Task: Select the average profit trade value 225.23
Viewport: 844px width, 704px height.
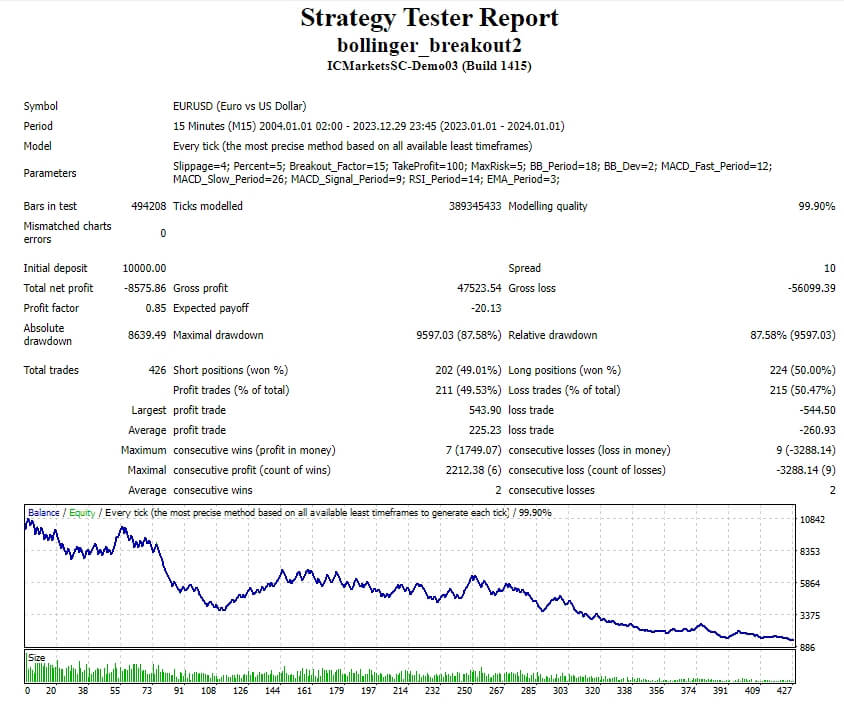Action: pos(485,430)
